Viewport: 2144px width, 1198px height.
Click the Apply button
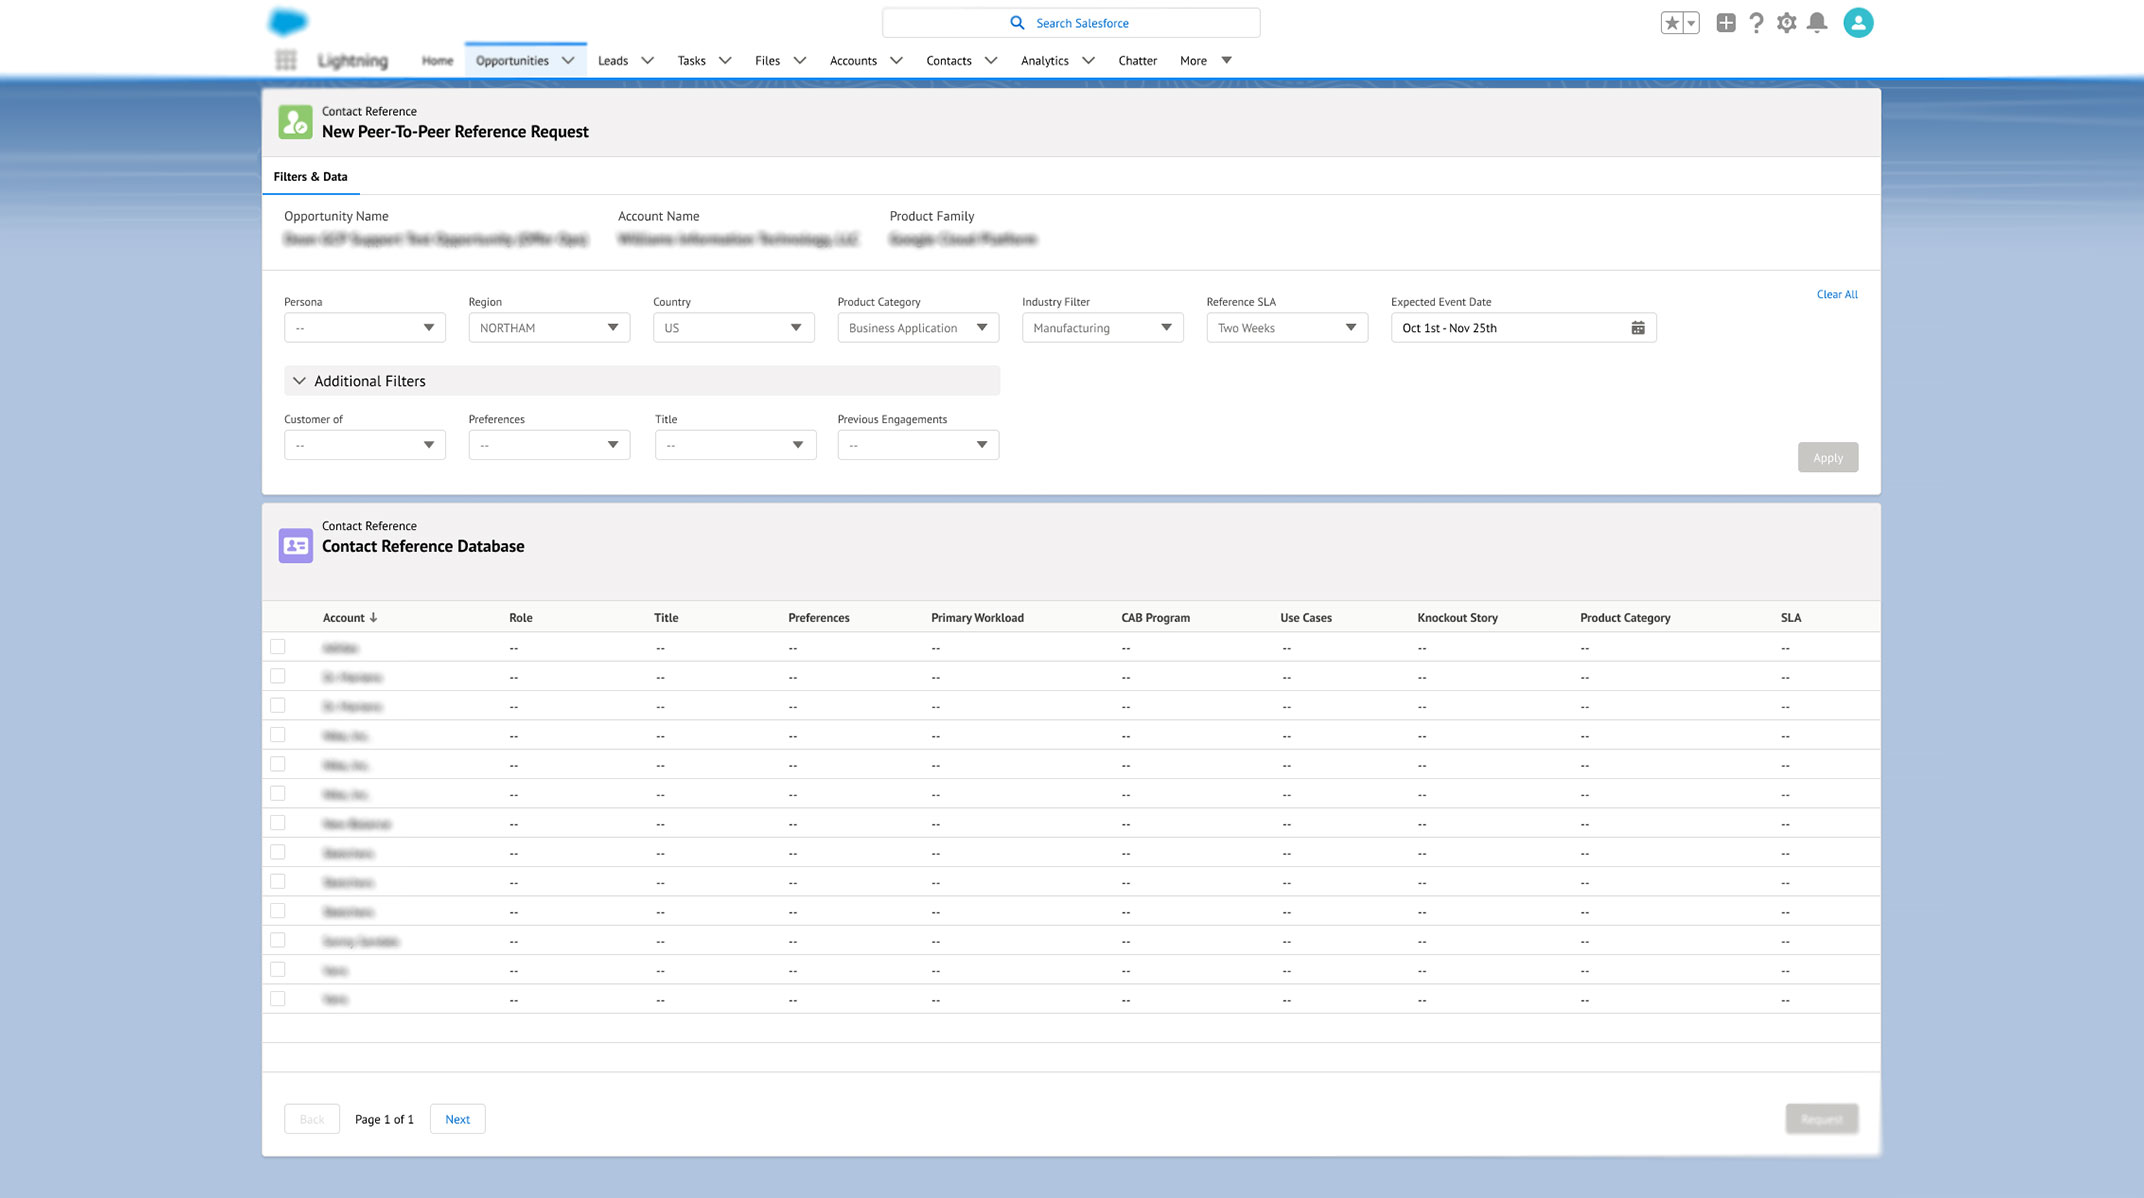1828,458
